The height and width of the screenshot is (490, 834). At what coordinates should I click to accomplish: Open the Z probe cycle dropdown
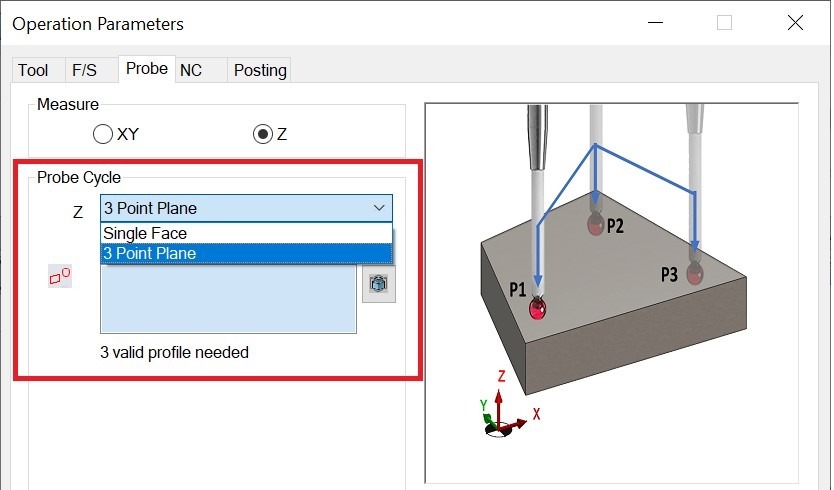pyautogui.click(x=246, y=208)
